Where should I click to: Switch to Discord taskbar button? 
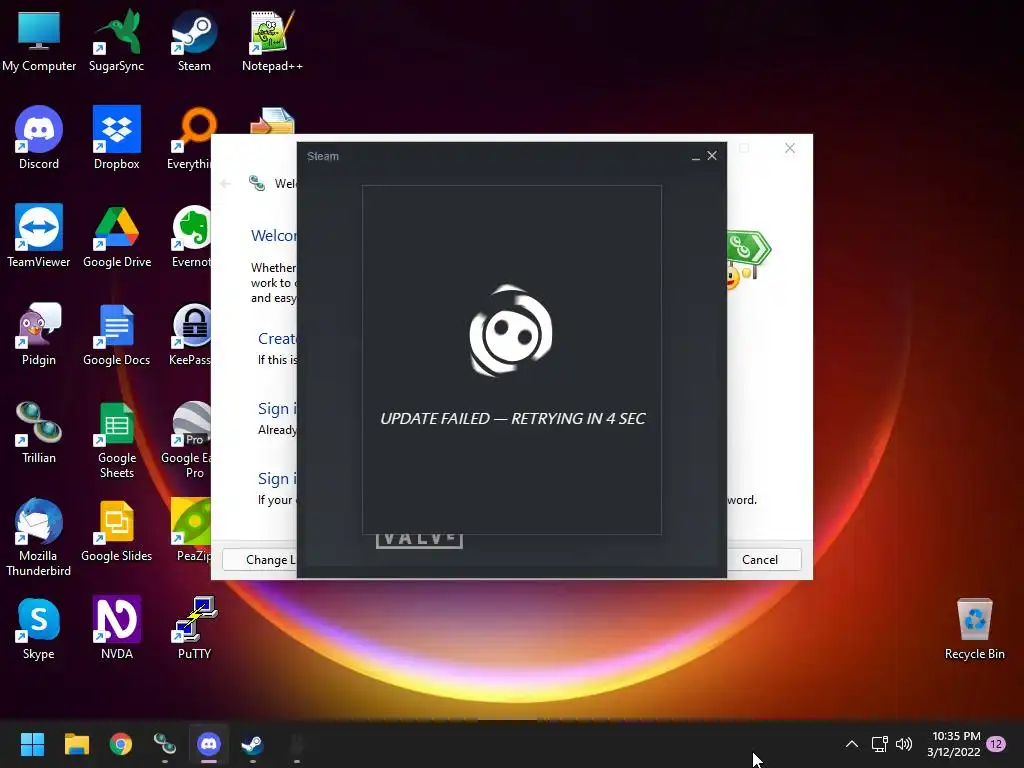[x=209, y=744]
